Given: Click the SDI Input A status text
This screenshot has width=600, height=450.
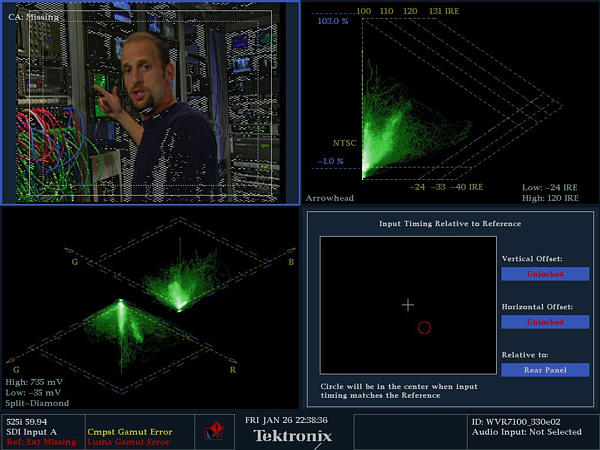Looking at the screenshot, I should coord(34,431).
